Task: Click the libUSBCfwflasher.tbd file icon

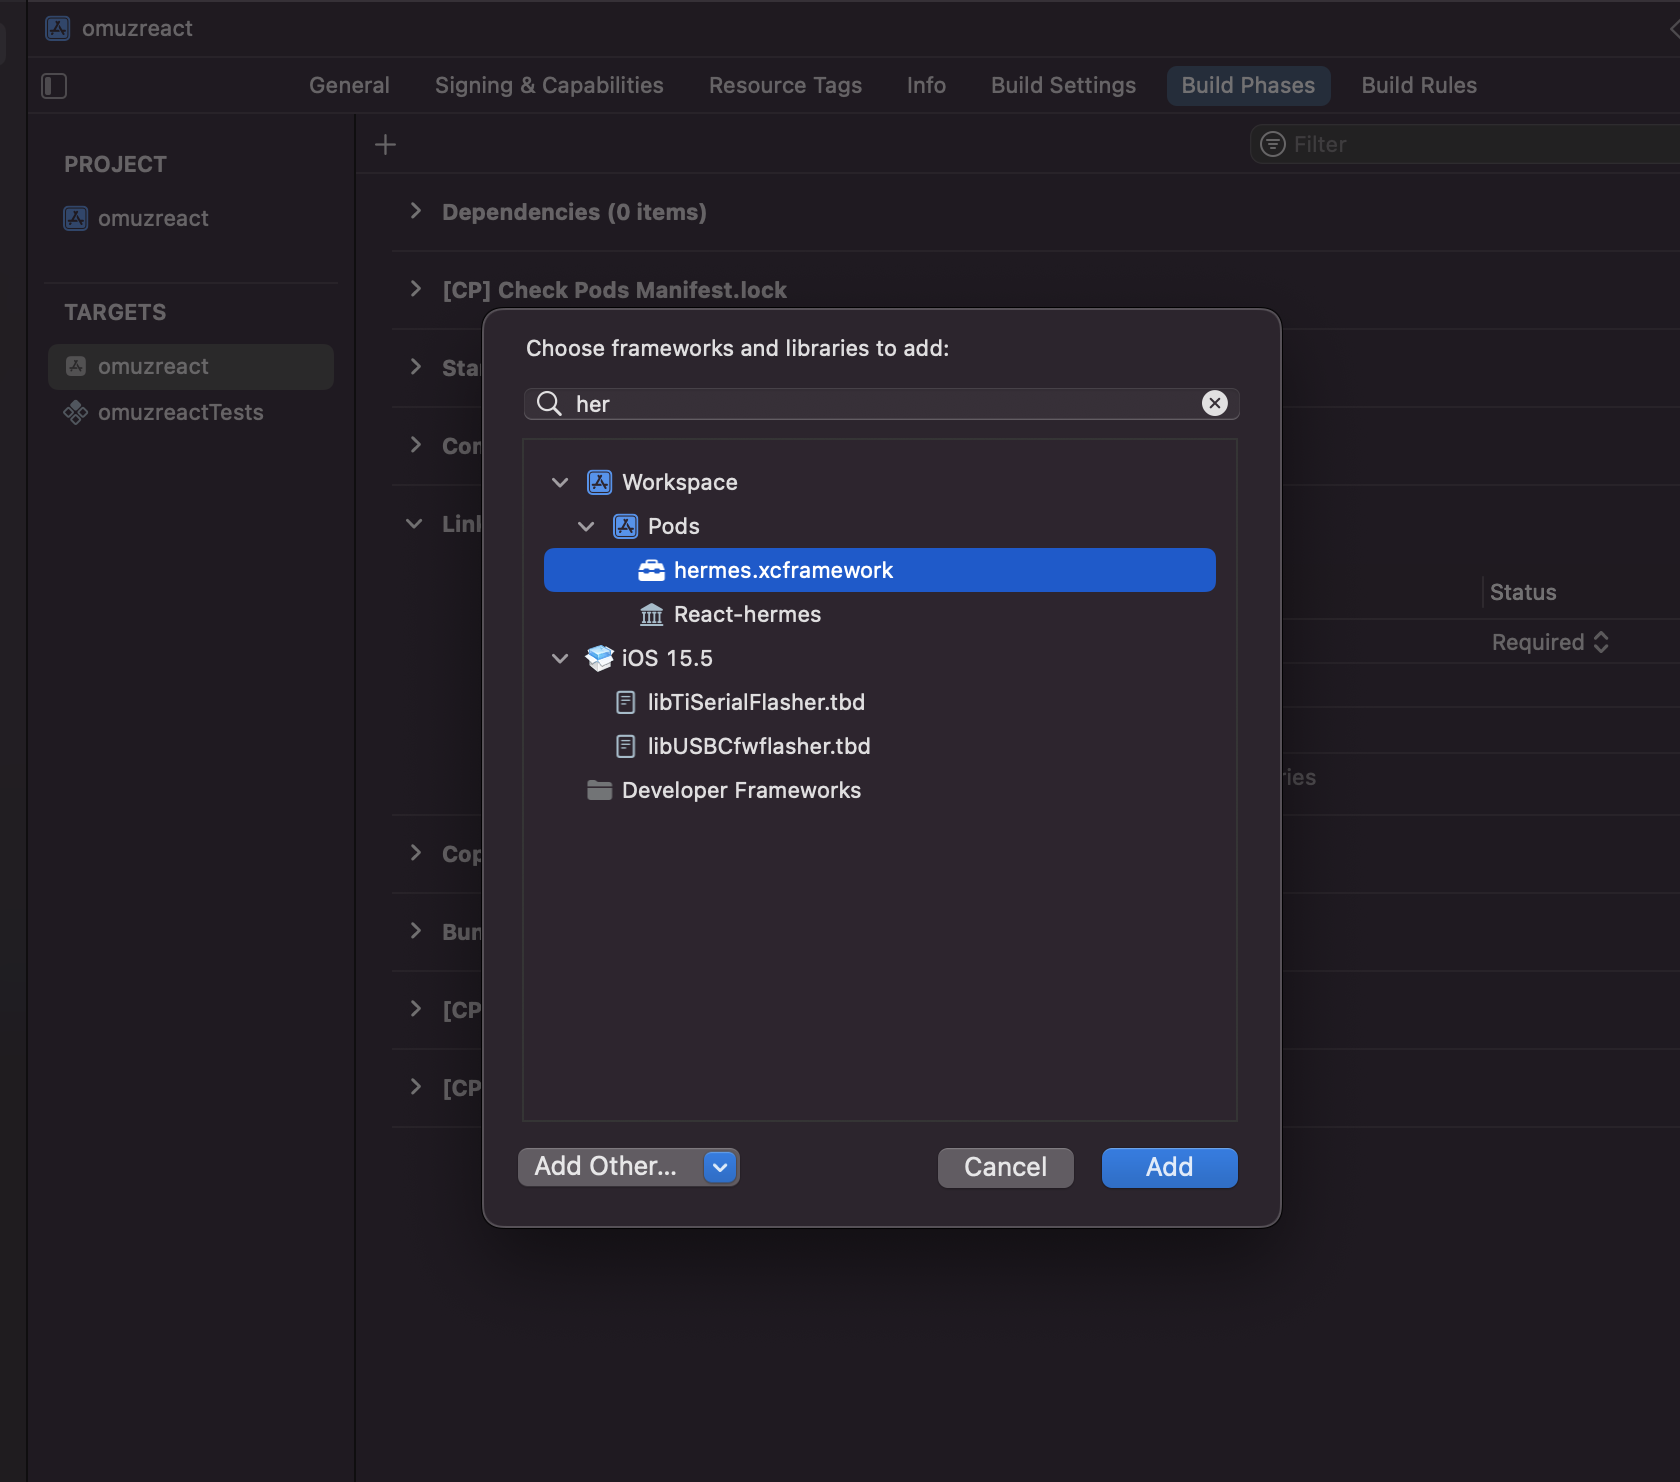Action: click(x=625, y=746)
